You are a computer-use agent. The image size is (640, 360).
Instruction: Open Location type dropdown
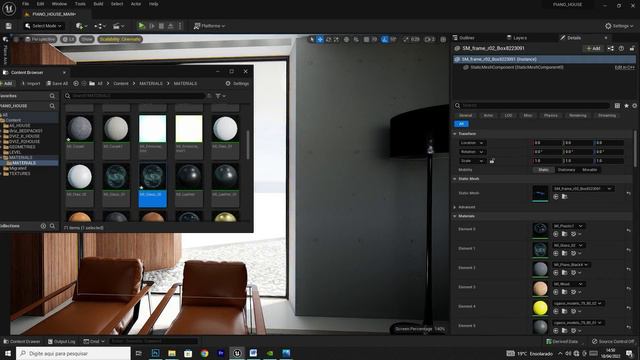click(472, 143)
